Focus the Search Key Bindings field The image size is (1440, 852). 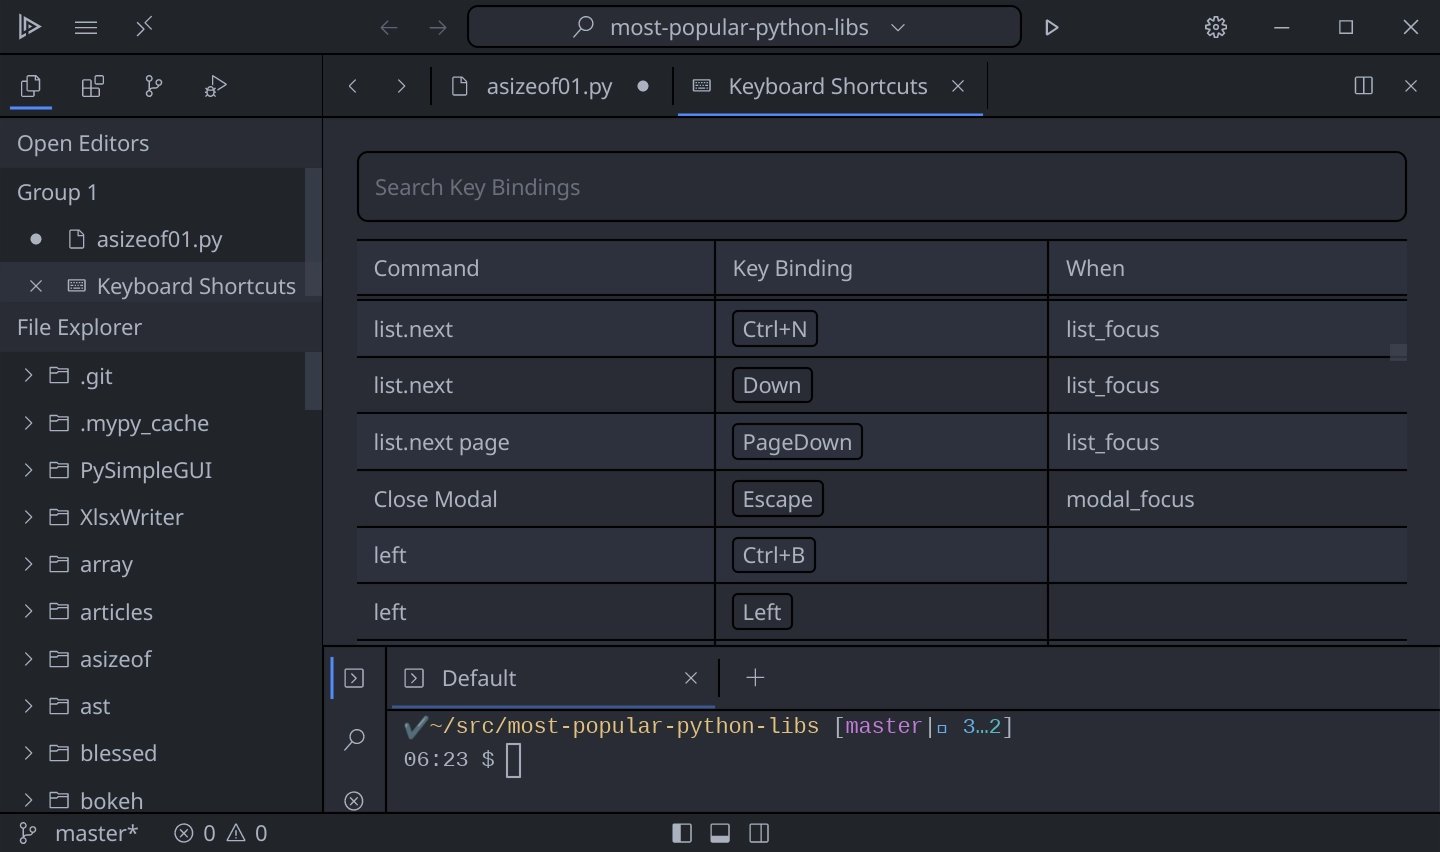[881, 187]
